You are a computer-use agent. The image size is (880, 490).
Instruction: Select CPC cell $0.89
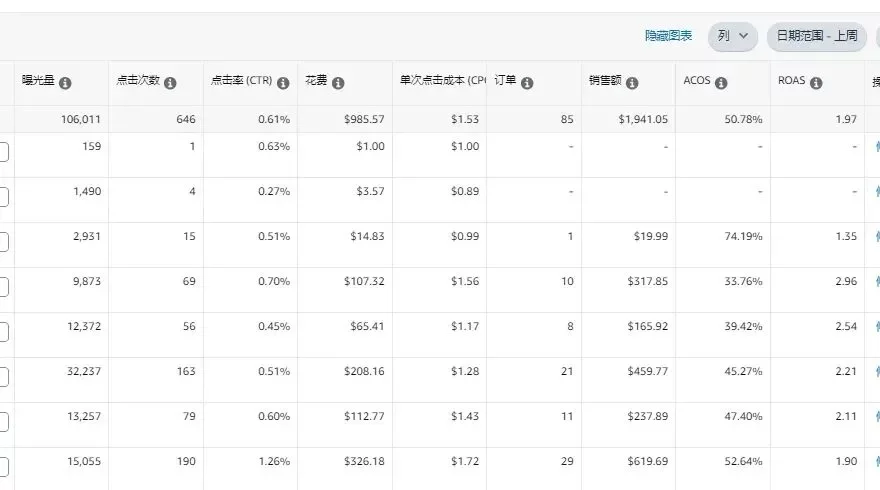[465, 191]
